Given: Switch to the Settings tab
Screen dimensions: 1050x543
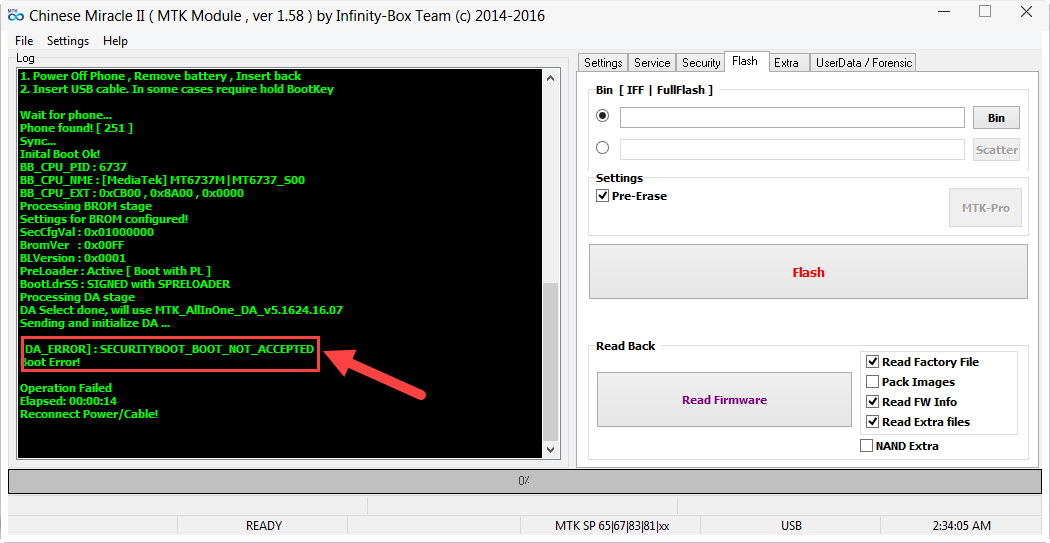Looking at the screenshot, I should coord(603,63).
